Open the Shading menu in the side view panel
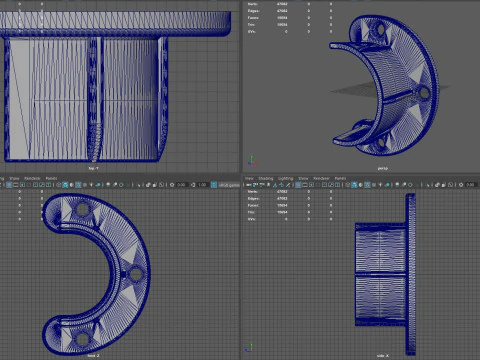Screen dimensions: 480x360 click(x=266, y=178)
